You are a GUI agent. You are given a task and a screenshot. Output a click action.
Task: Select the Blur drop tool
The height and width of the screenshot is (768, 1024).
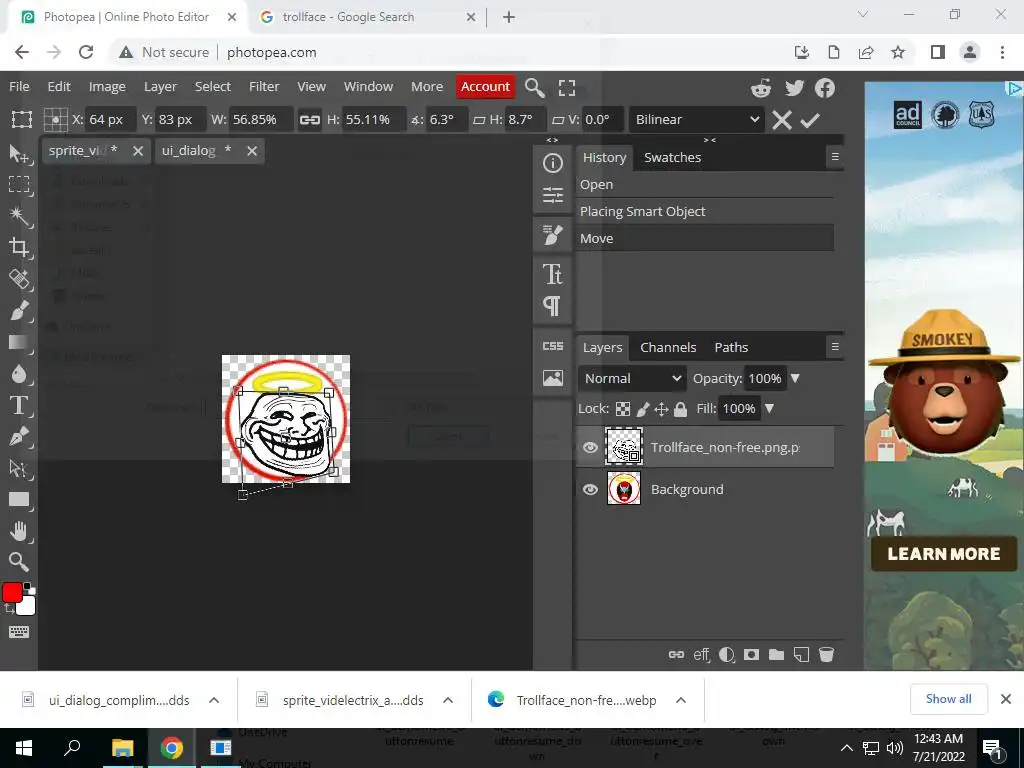point(19,374)
